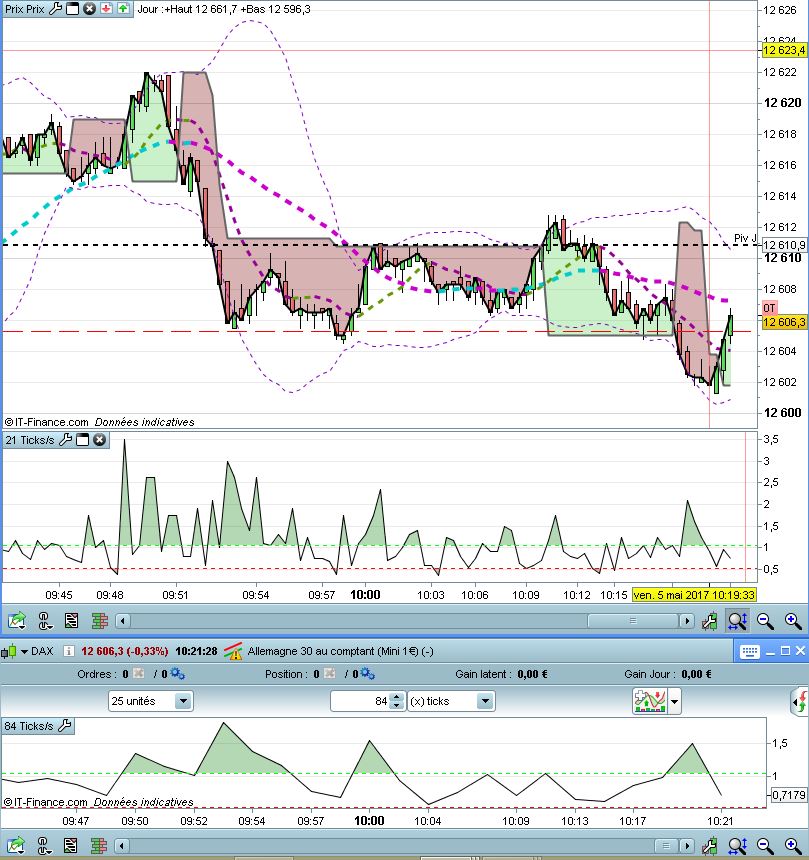This screenshot has height=860, width=809.
Task: Select cursor mode icon in upper chart toolbar
Action: 44,620
